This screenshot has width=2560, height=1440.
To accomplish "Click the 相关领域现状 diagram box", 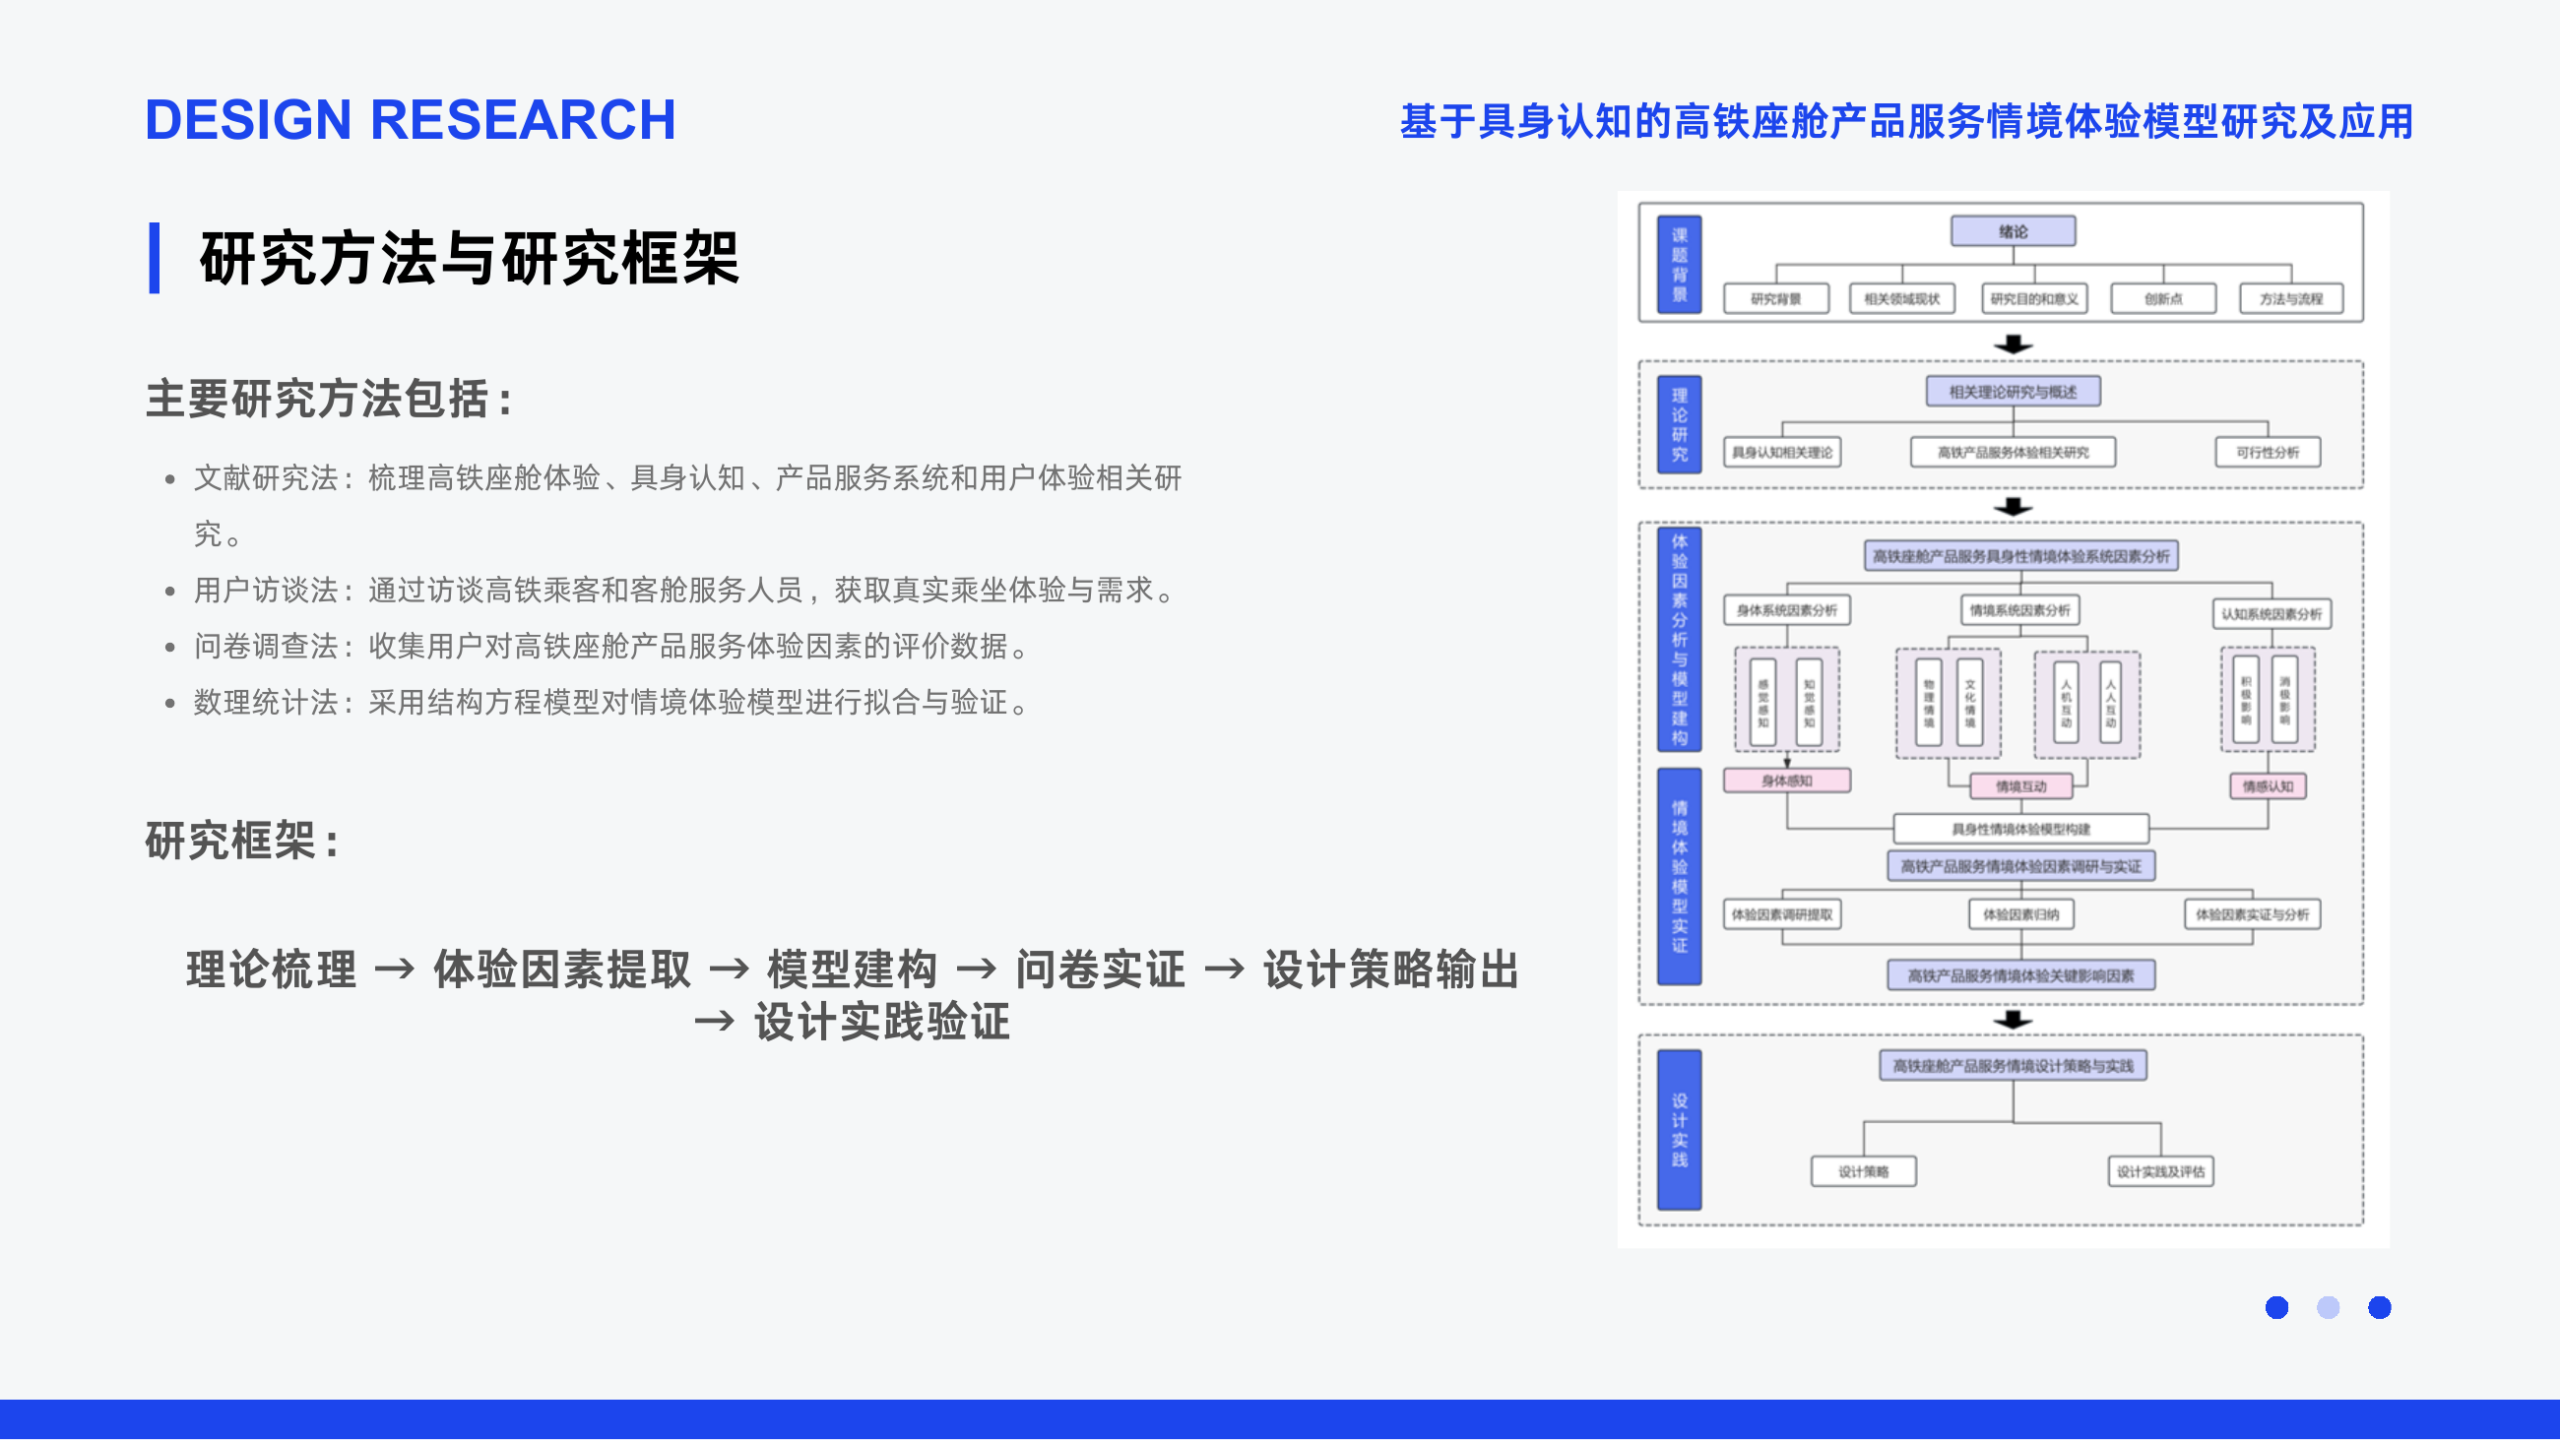I will (x=1902, y=299).
